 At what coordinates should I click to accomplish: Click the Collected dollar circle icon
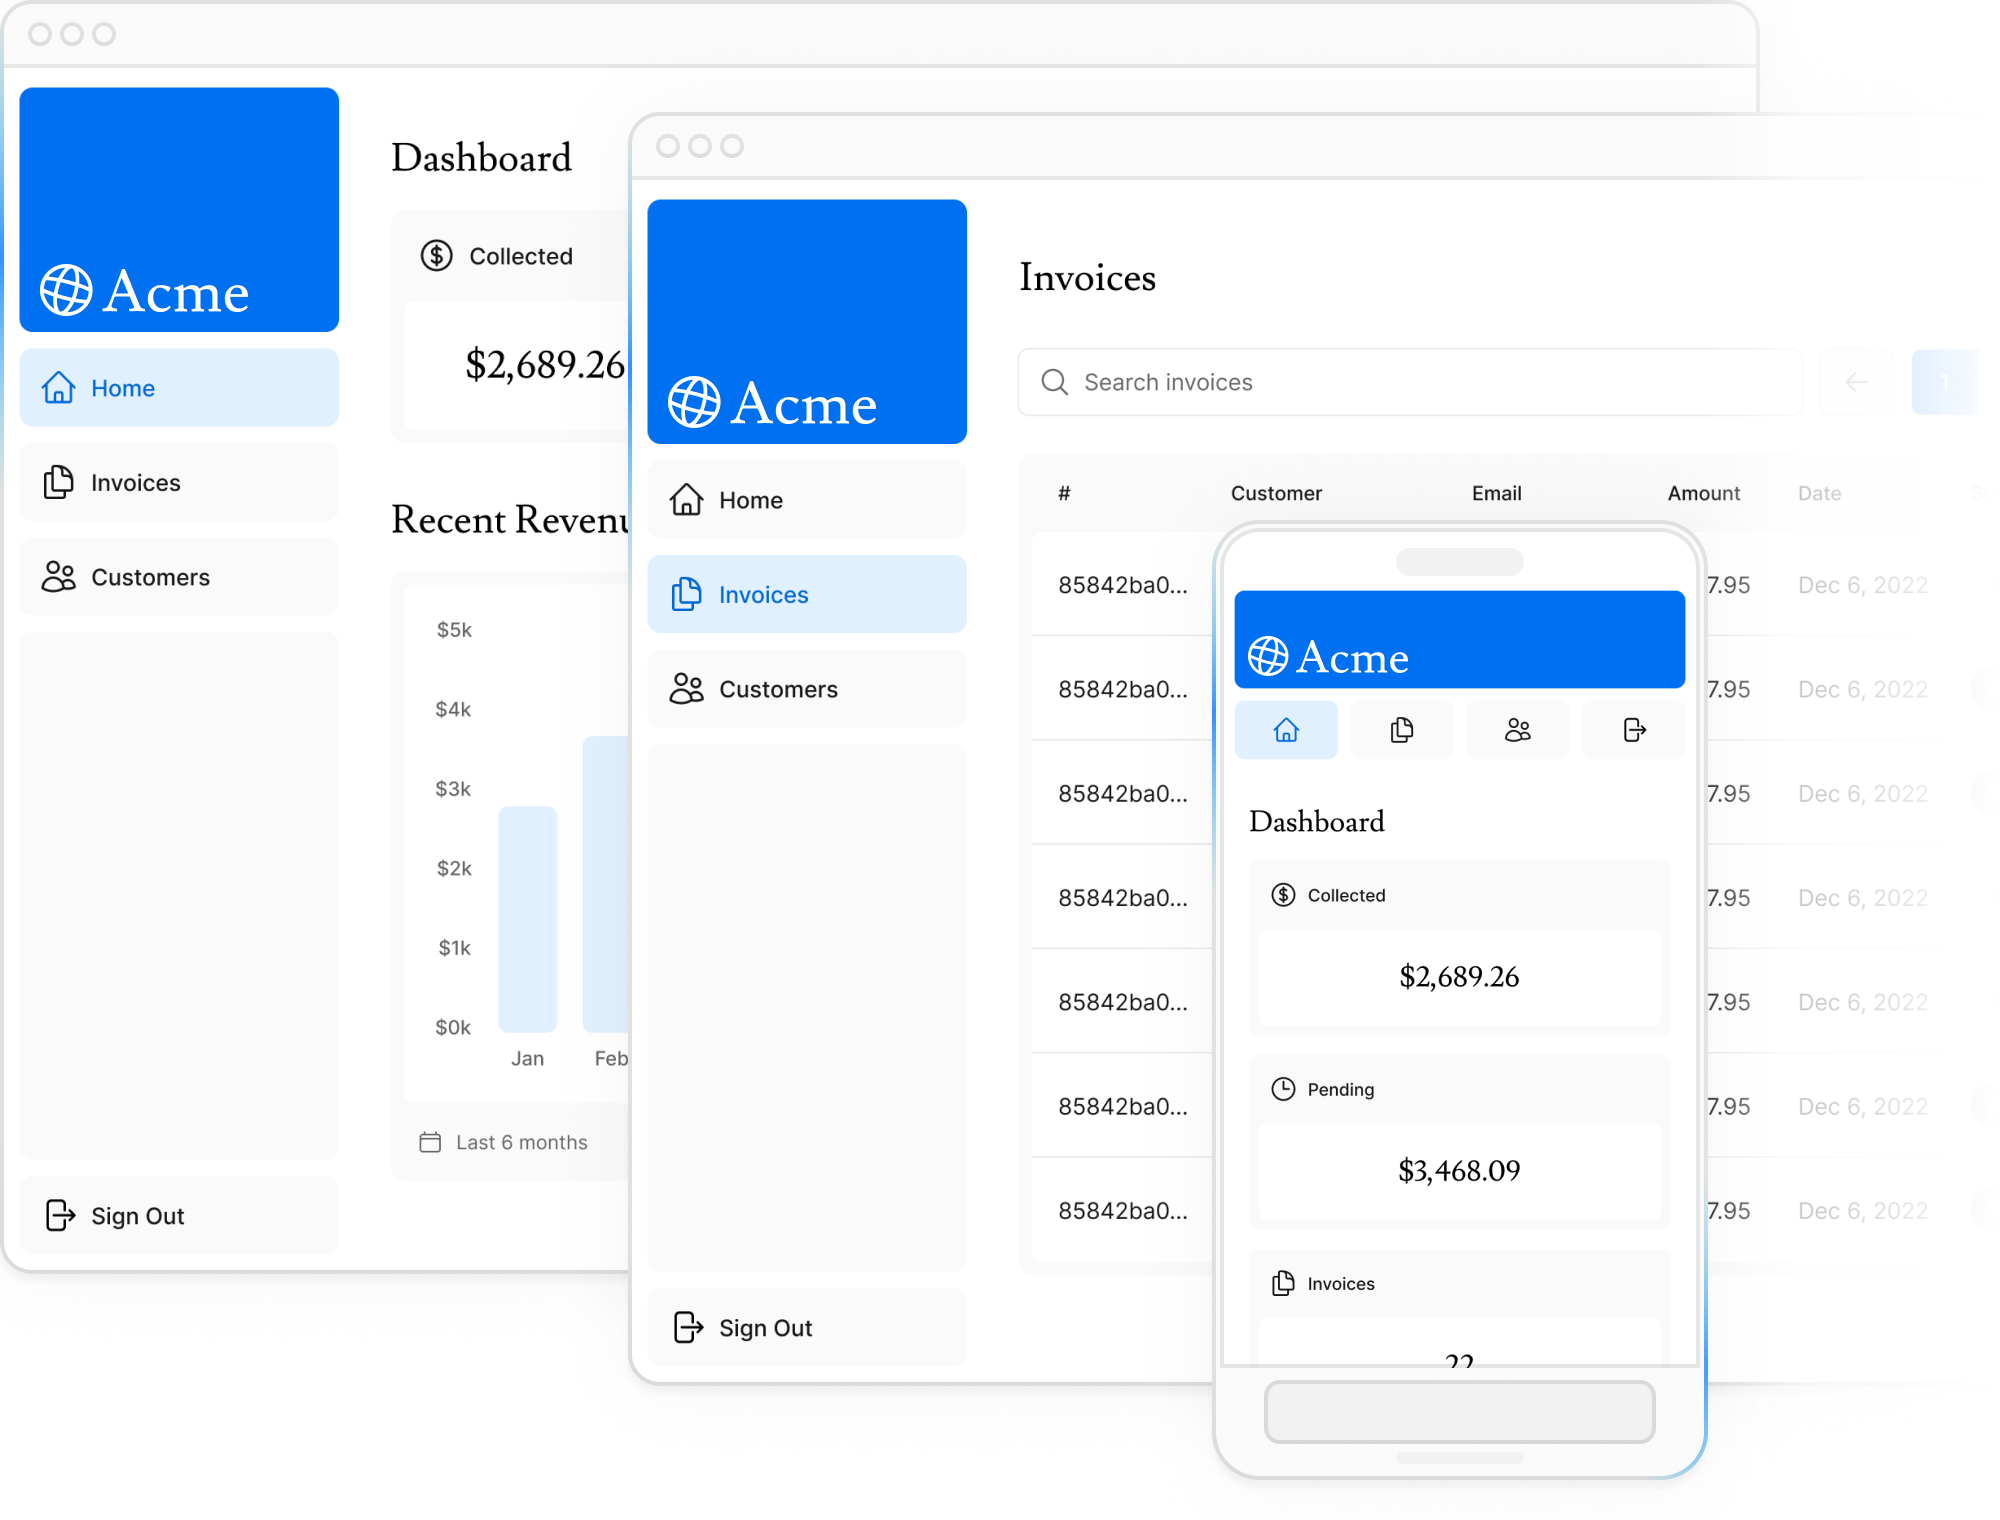431,255
